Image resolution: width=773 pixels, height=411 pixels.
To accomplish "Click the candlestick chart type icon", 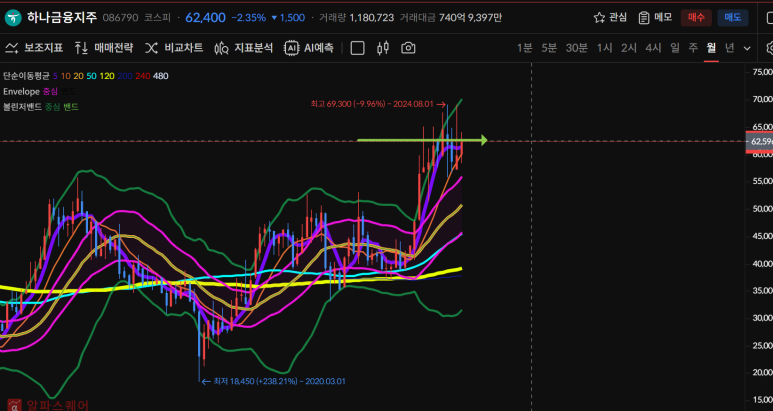I will point(383,48).
